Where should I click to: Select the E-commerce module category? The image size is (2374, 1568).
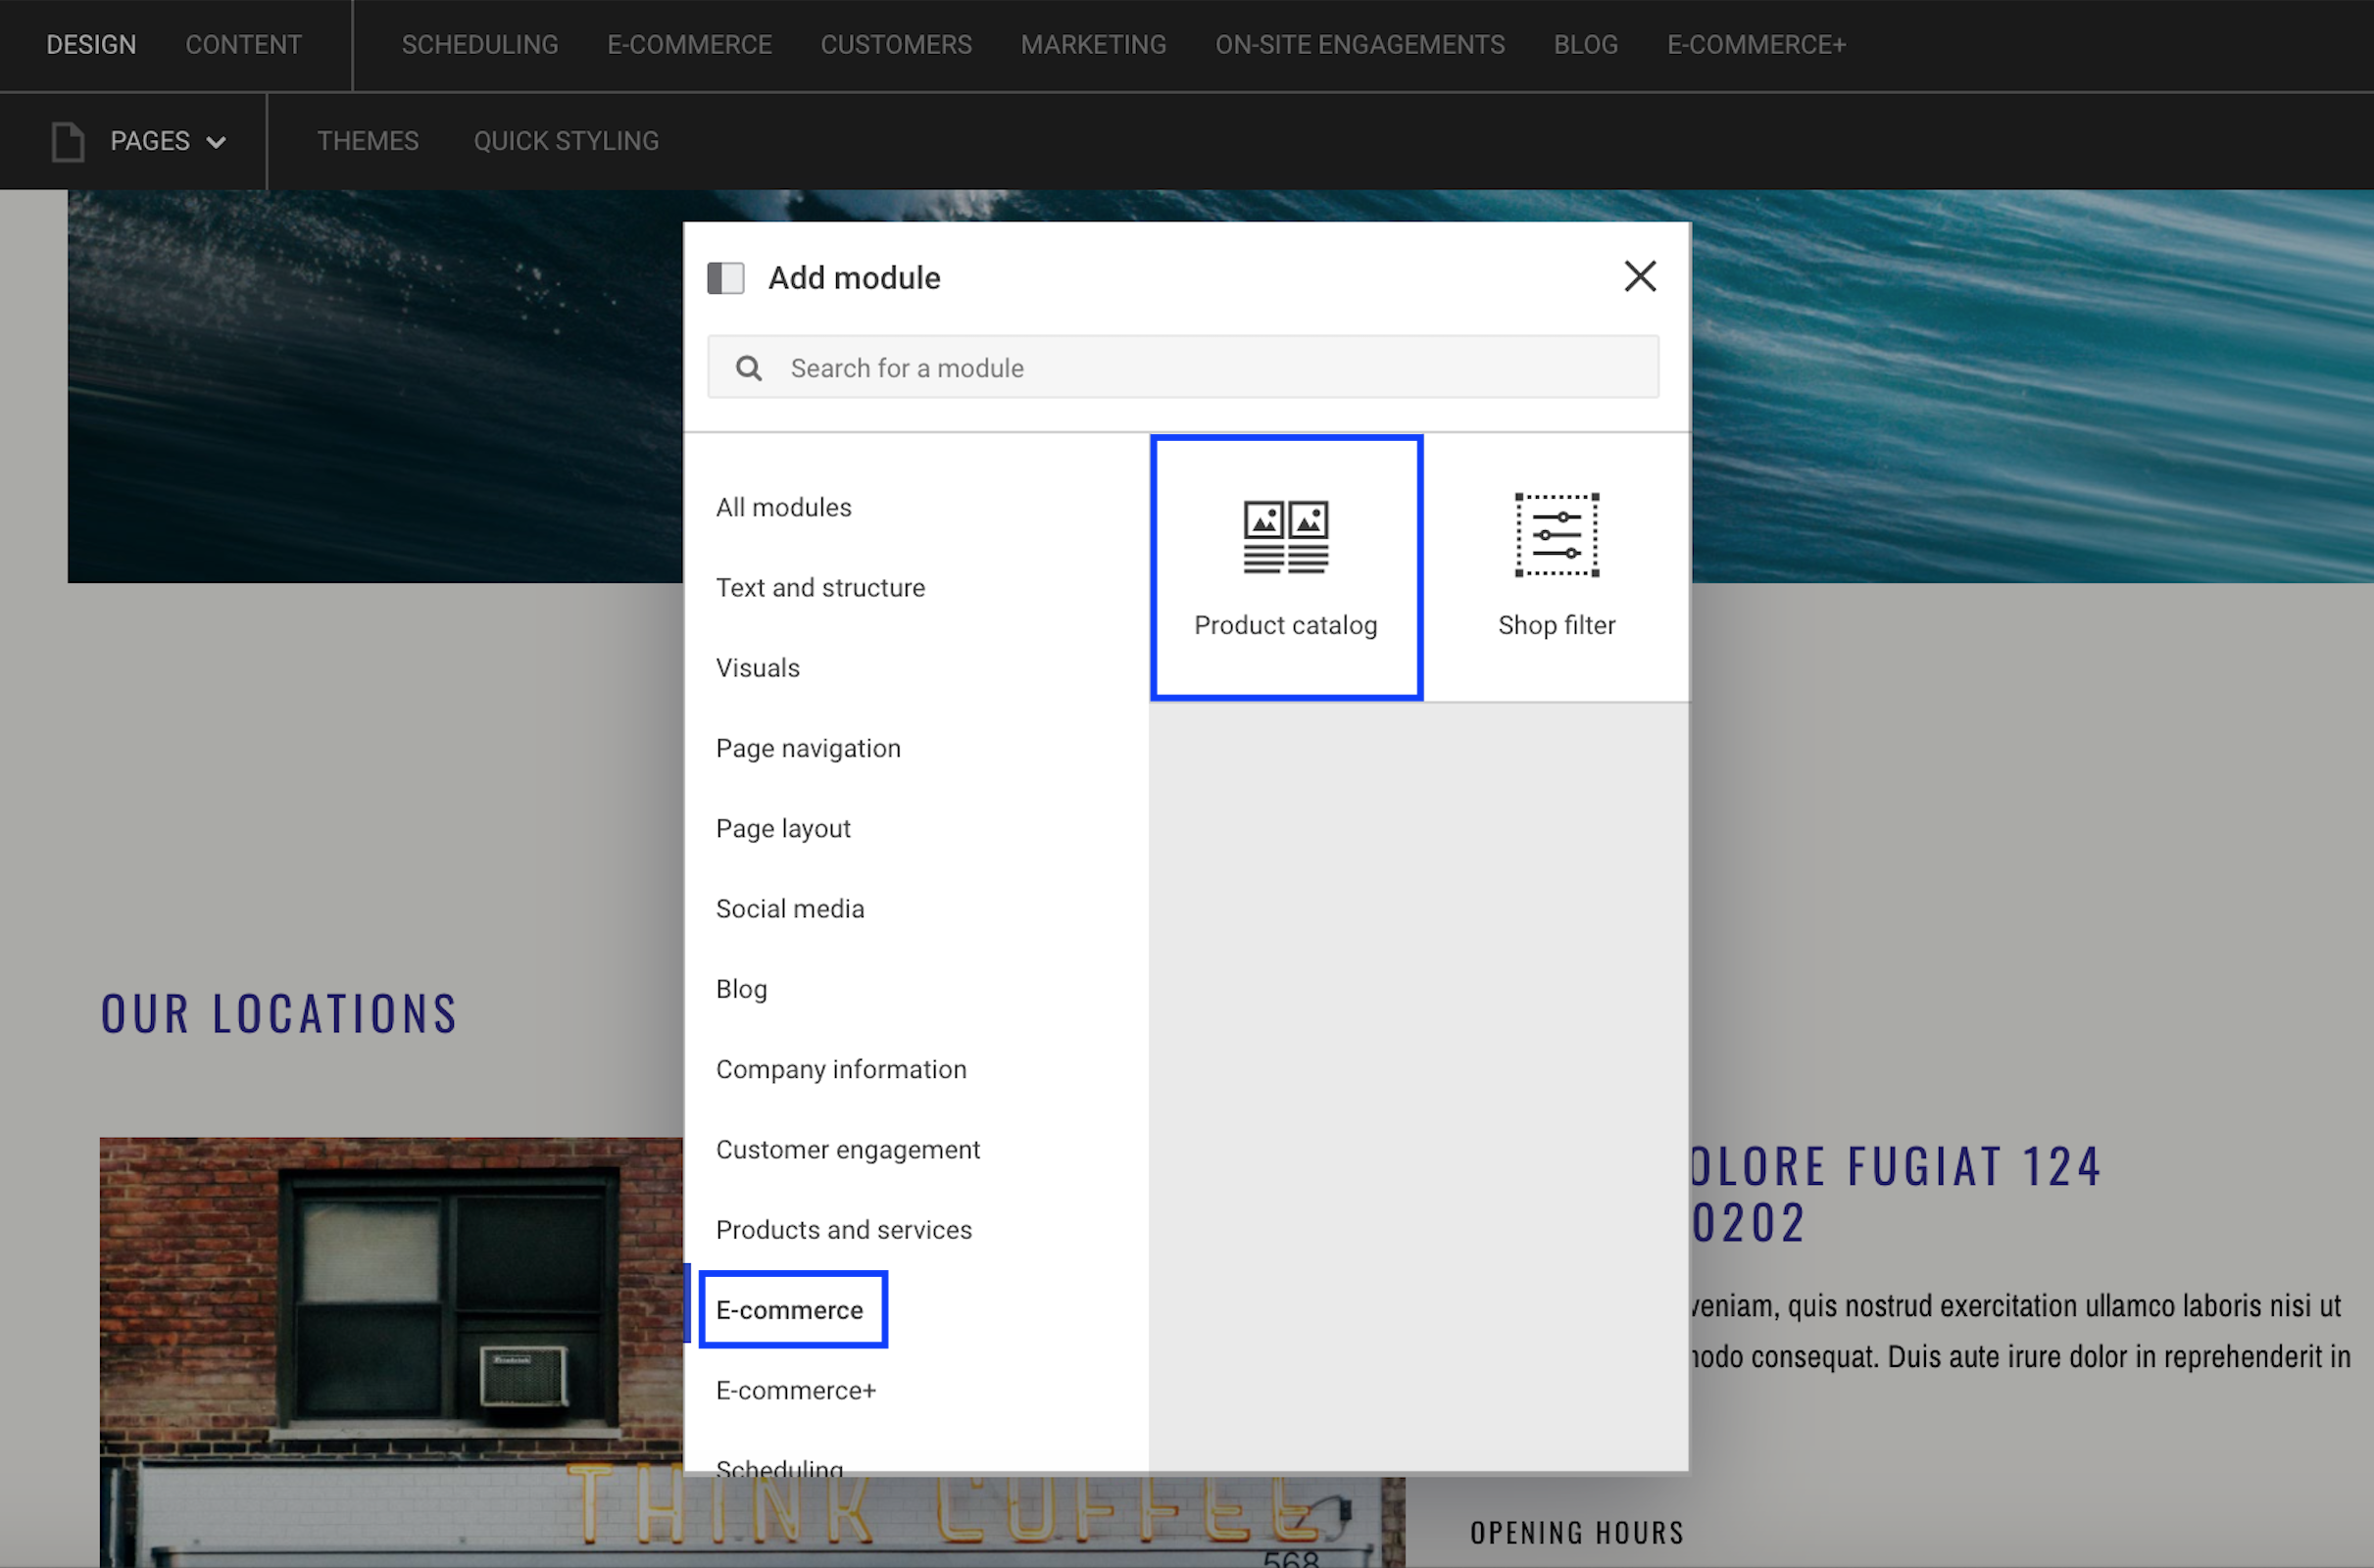[790, 1309]
